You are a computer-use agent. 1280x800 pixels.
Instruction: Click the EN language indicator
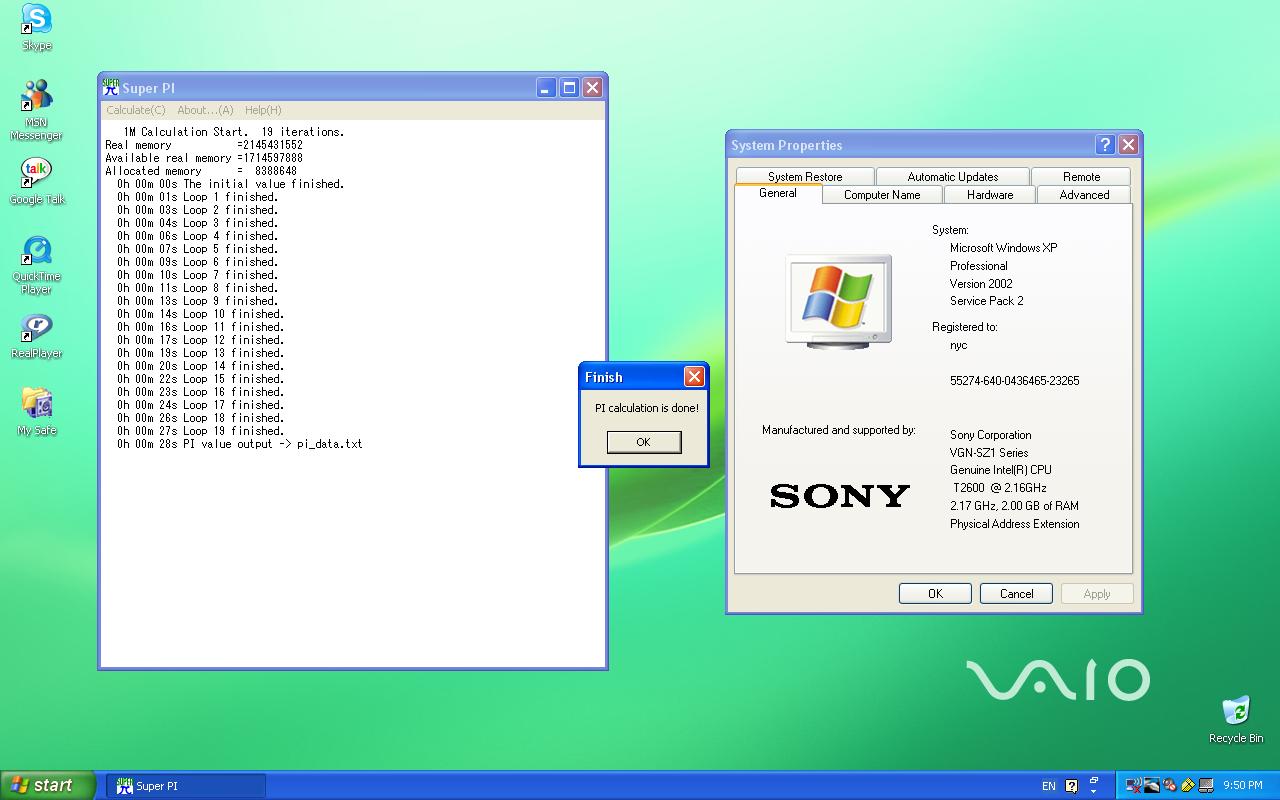(1049, 786)
